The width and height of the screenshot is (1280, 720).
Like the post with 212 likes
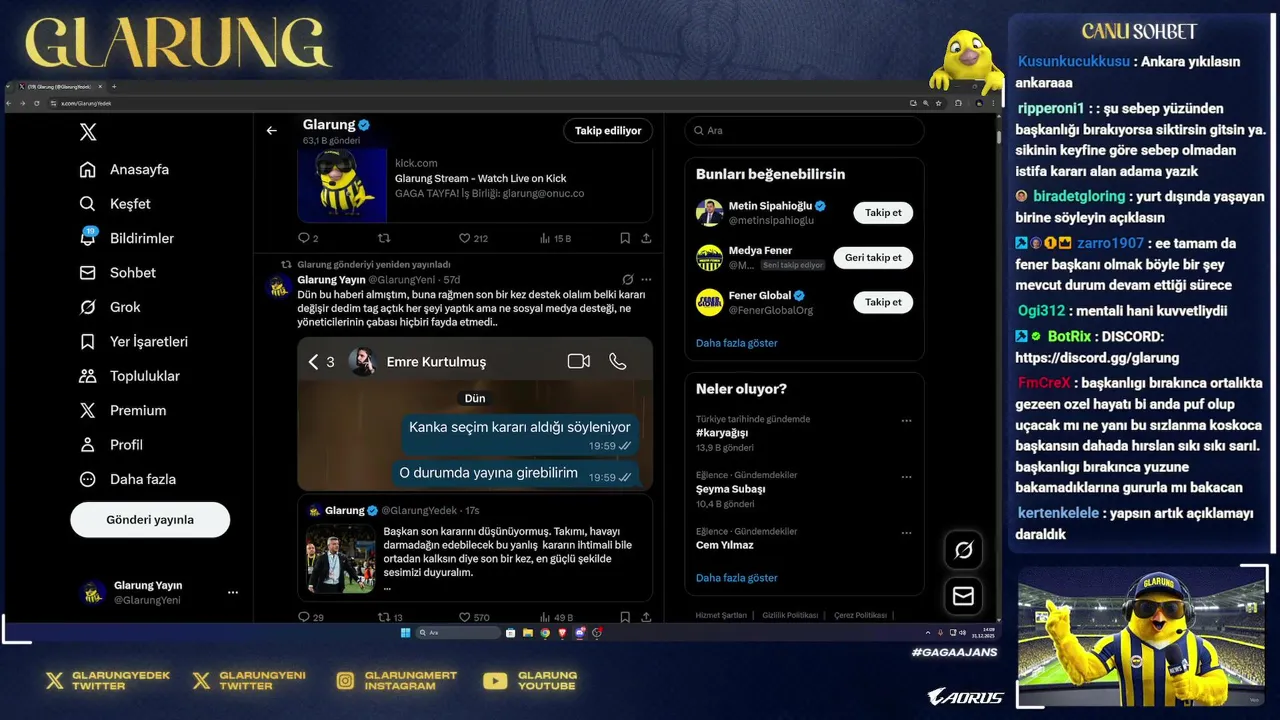473,238
